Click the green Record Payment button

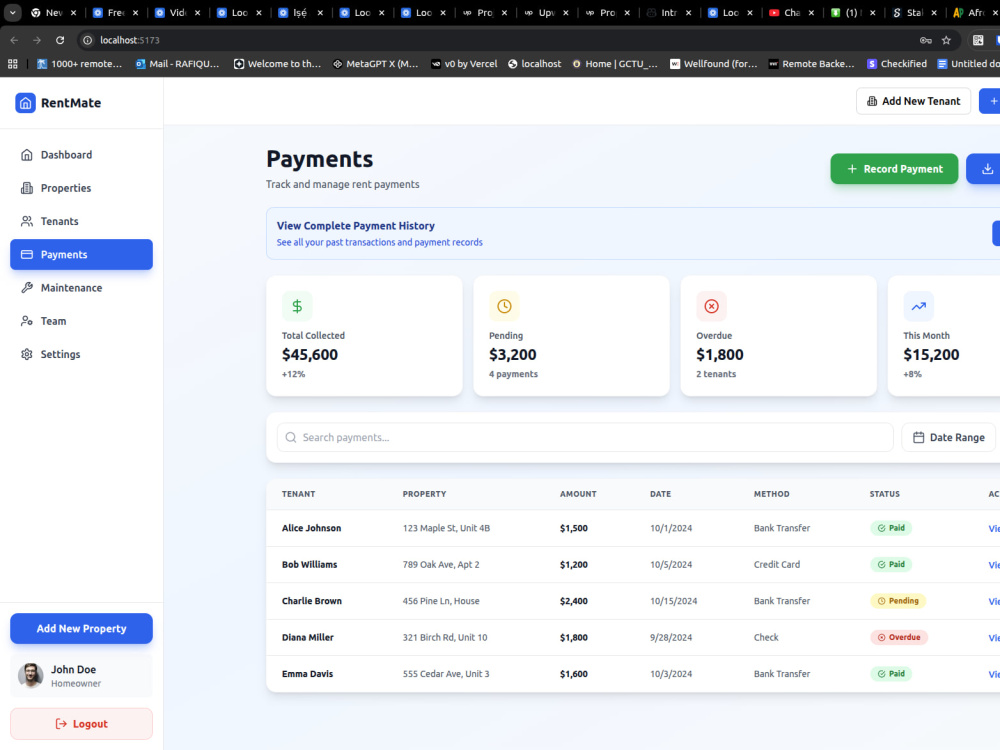click(x=894, y=169)
